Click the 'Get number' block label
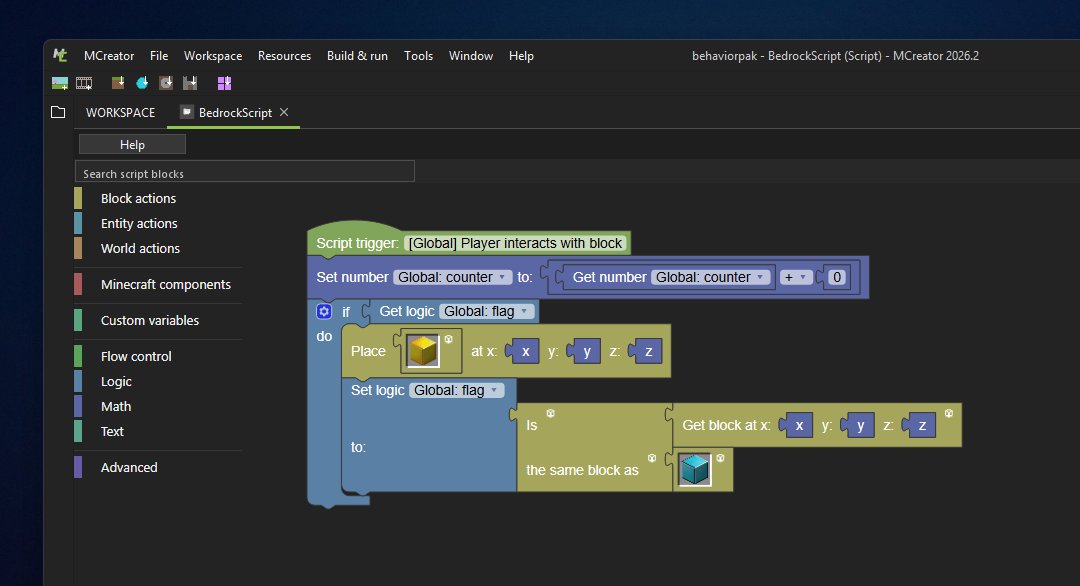Image resolution: width=1080 pixels, height=586 pixels. (x=609, y=277)
